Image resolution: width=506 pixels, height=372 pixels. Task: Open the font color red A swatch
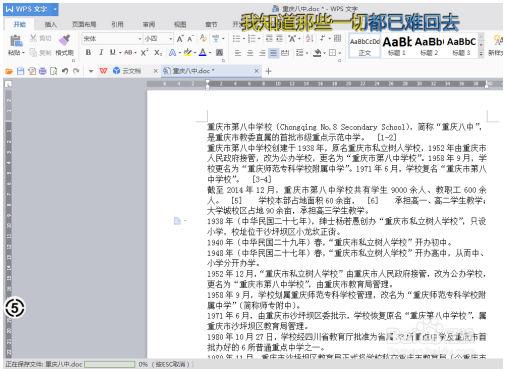tap(202, 53)
